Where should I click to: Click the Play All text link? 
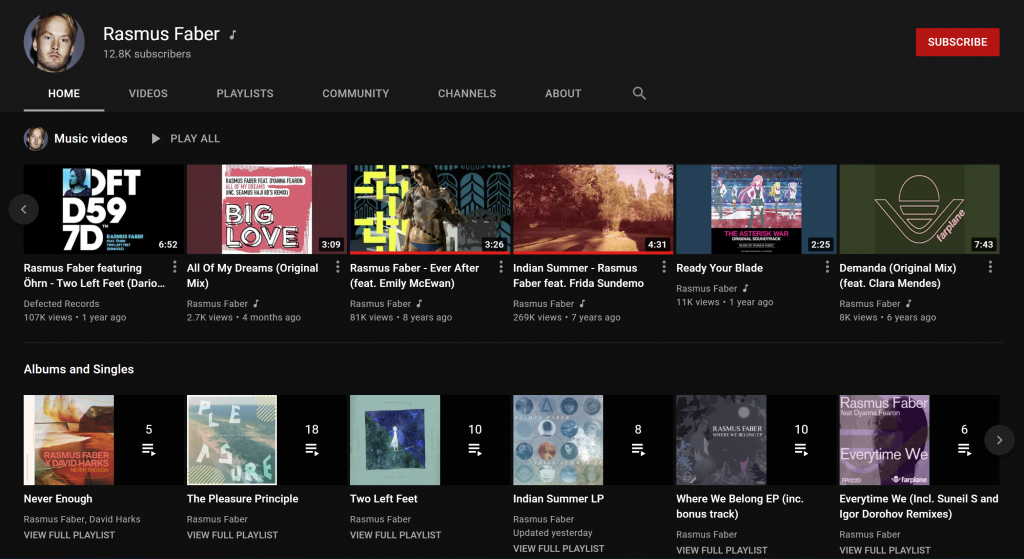(195, 138)
